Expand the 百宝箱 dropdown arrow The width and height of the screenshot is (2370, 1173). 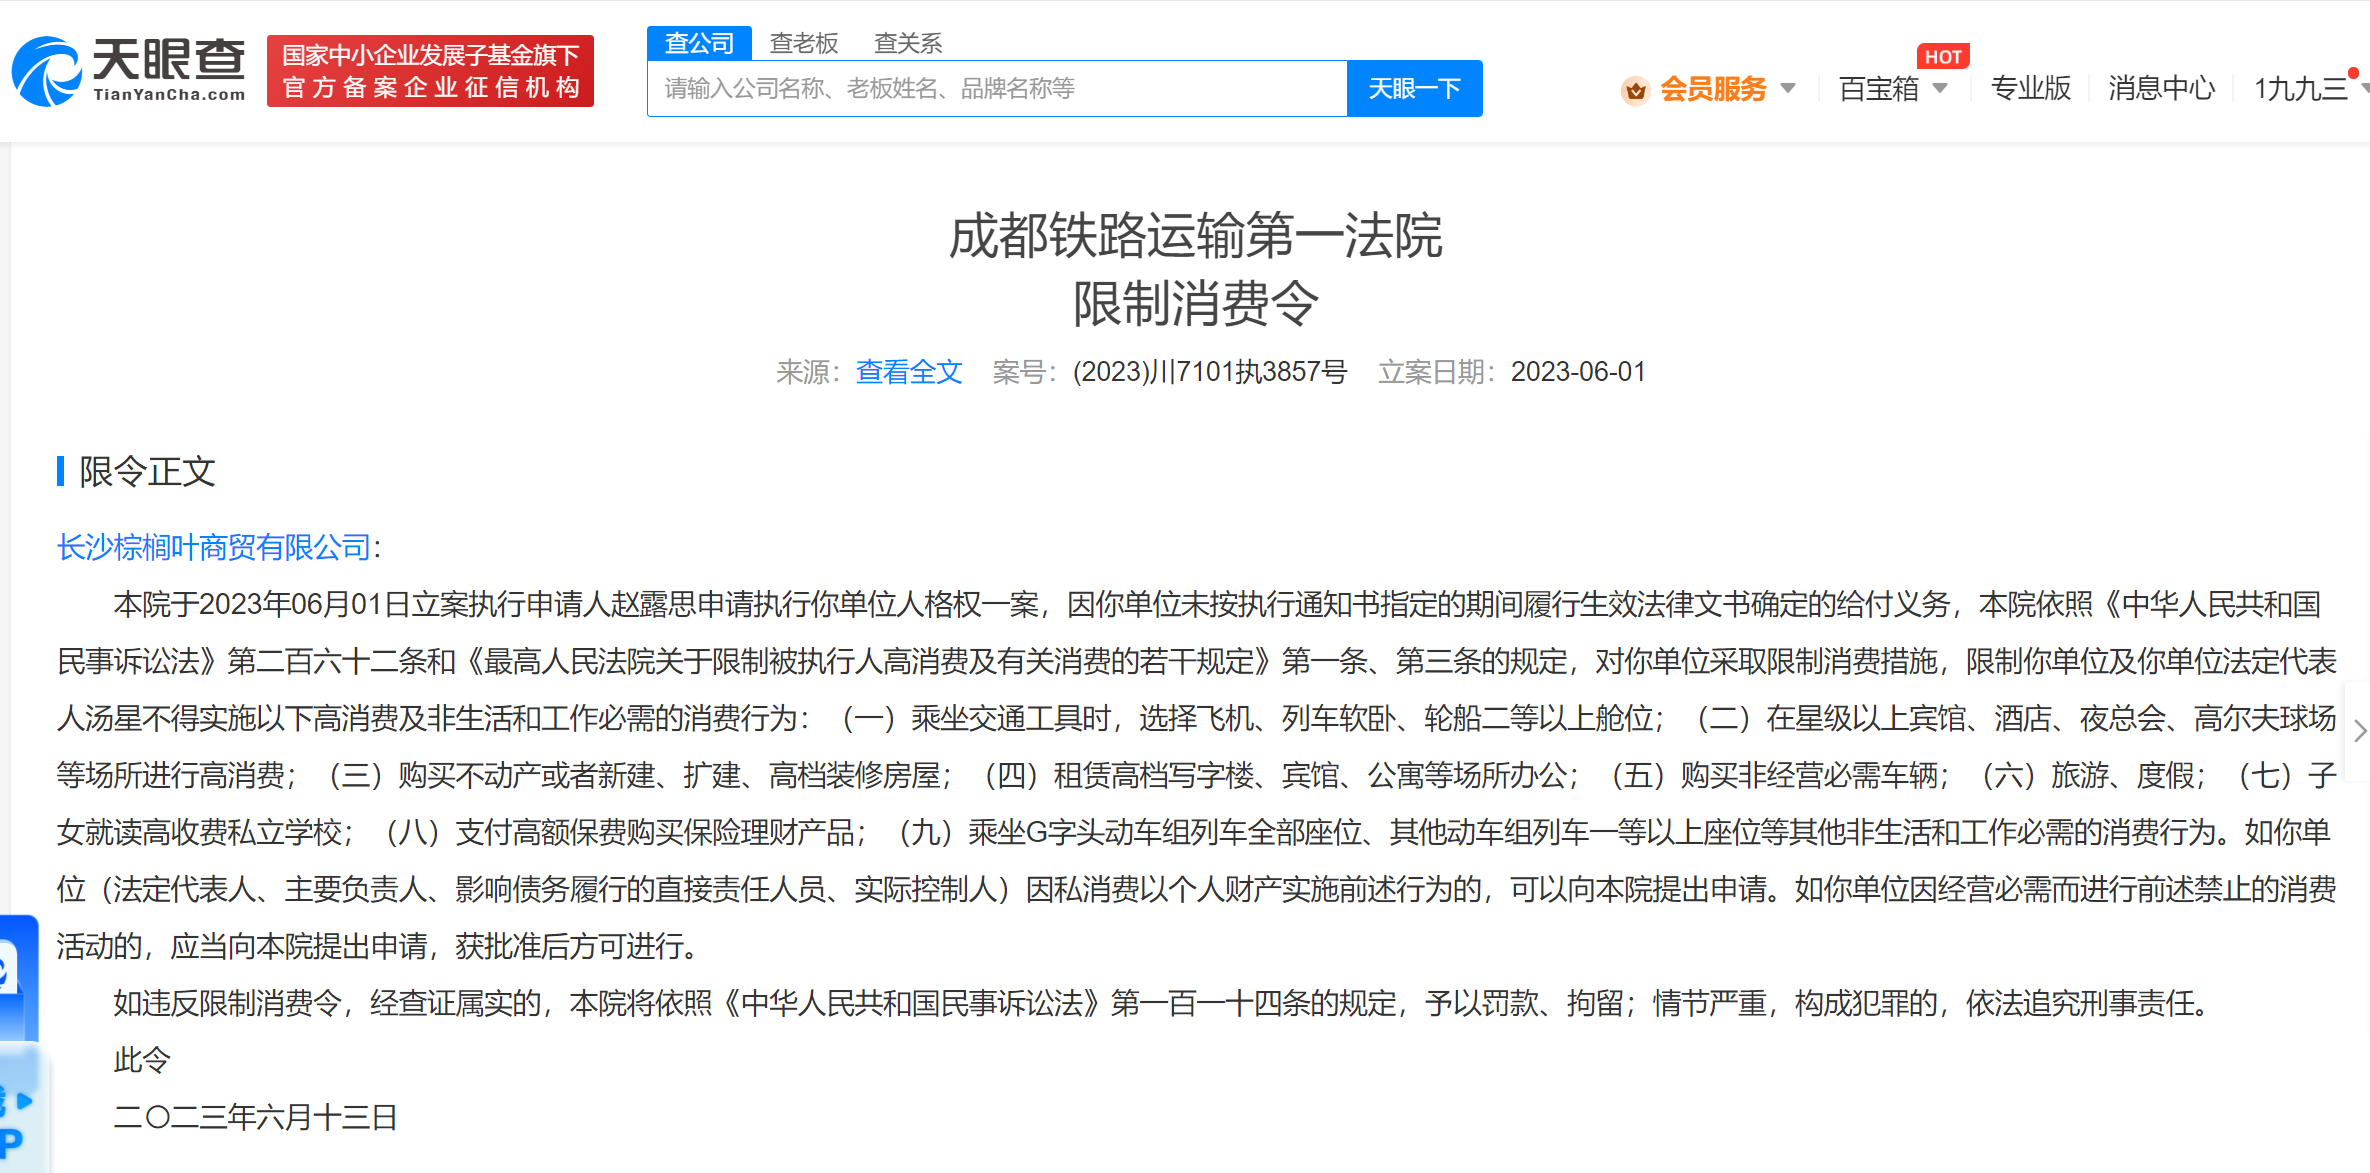(1940, 88)
